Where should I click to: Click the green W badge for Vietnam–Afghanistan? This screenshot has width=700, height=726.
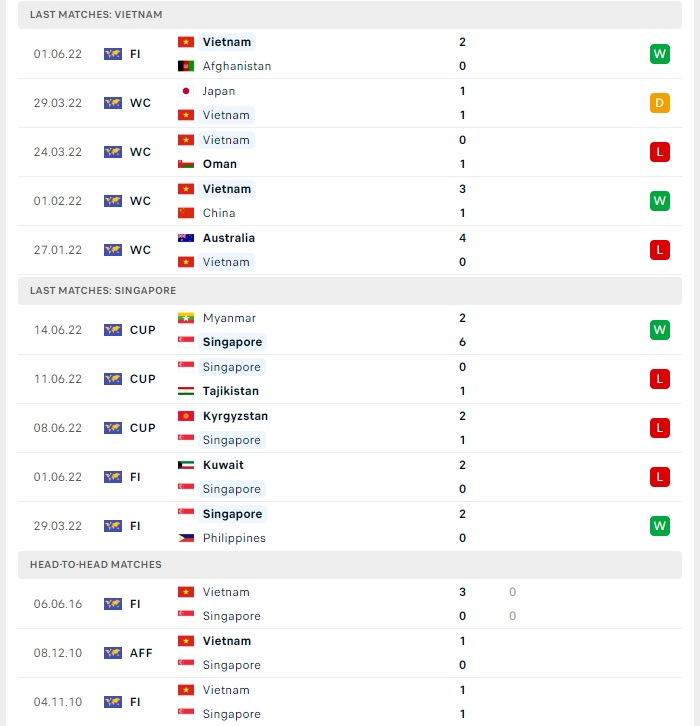660,54
